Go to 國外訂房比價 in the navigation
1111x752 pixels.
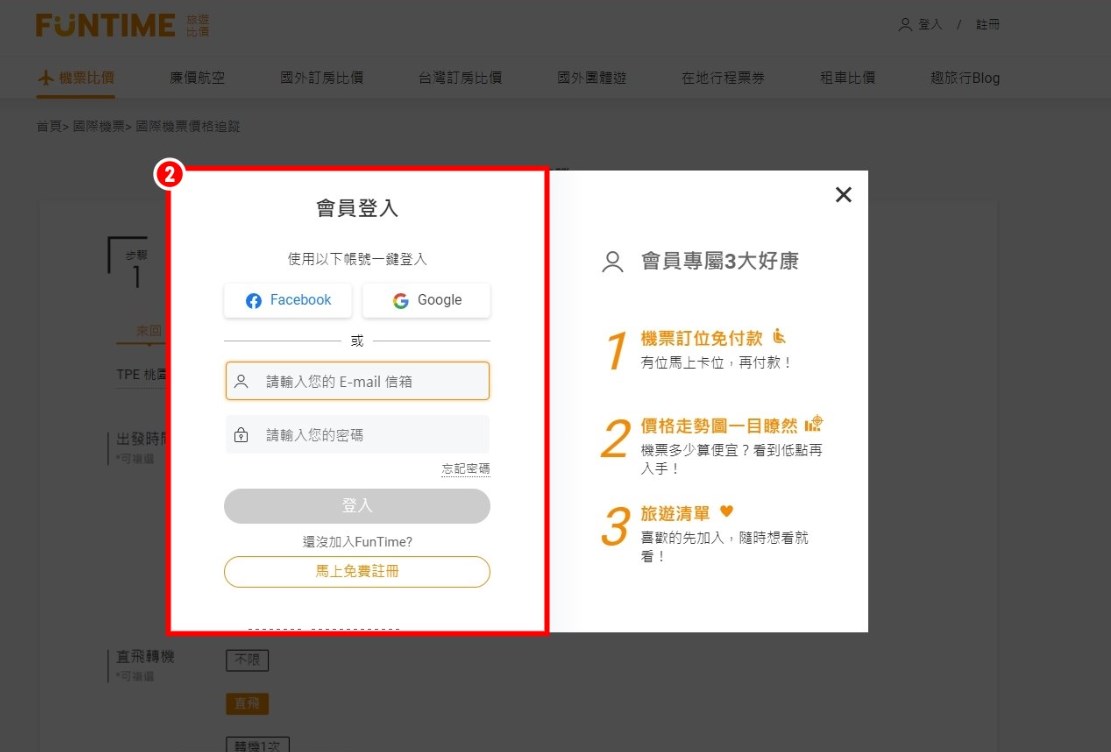[321, 78]
